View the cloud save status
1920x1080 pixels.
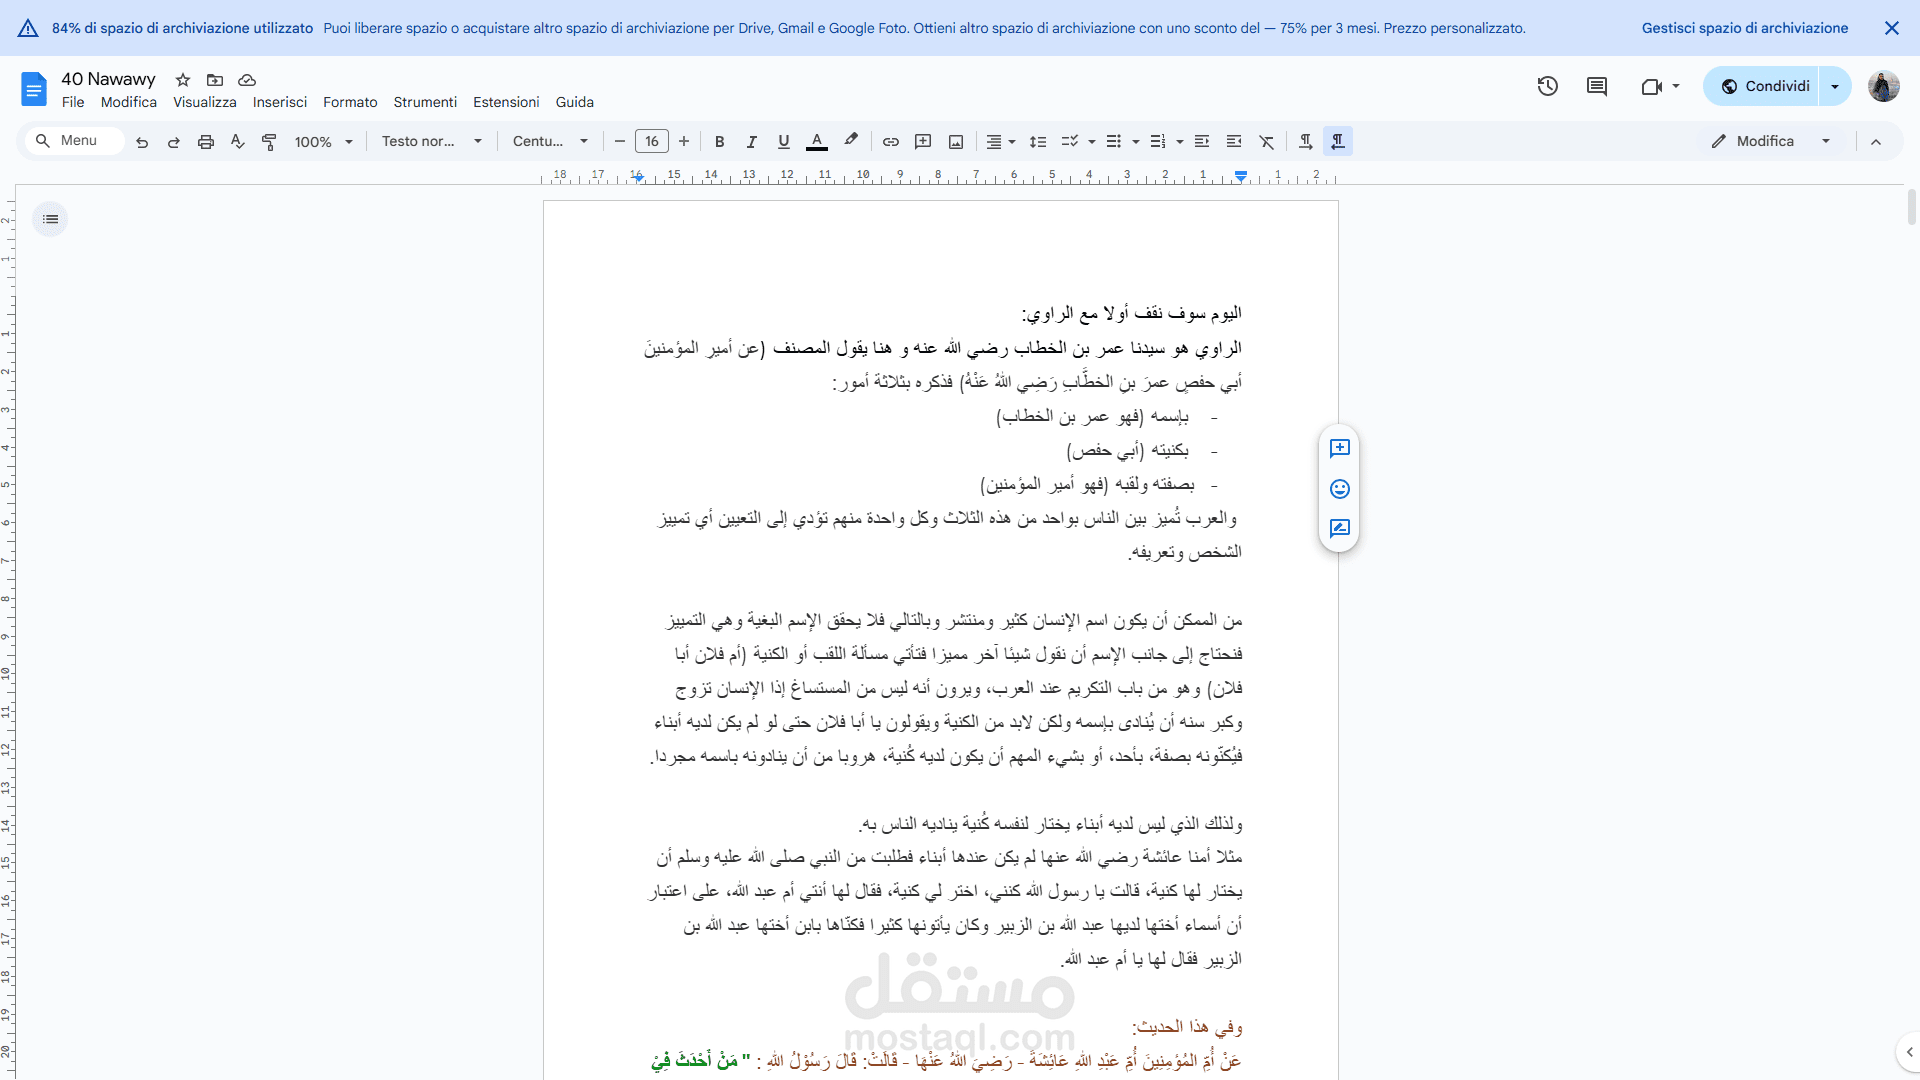tap(247, 80)
